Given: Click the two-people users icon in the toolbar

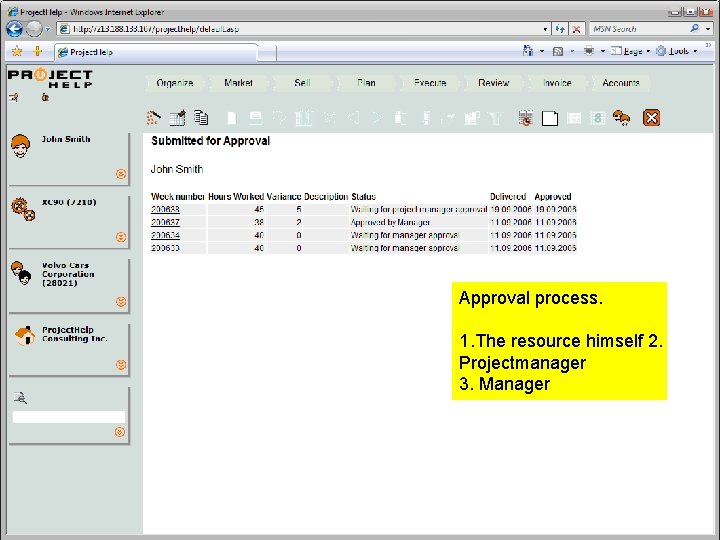Looking at the screenshot, I should (621, 118).
